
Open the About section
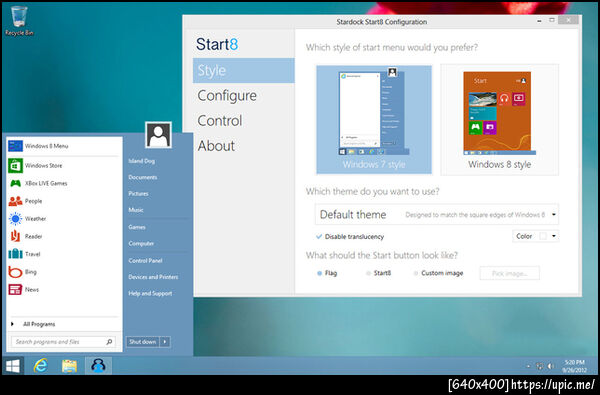(216, 146)
